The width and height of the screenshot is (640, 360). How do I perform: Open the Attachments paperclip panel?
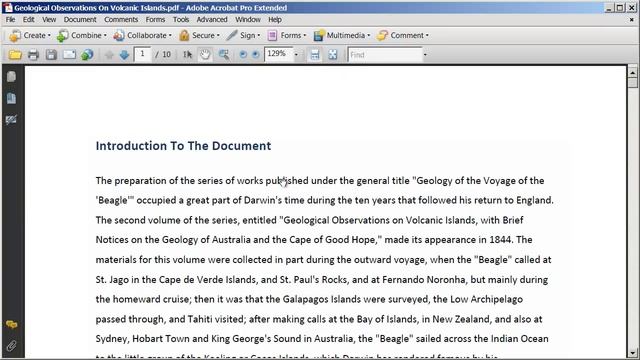11,346
